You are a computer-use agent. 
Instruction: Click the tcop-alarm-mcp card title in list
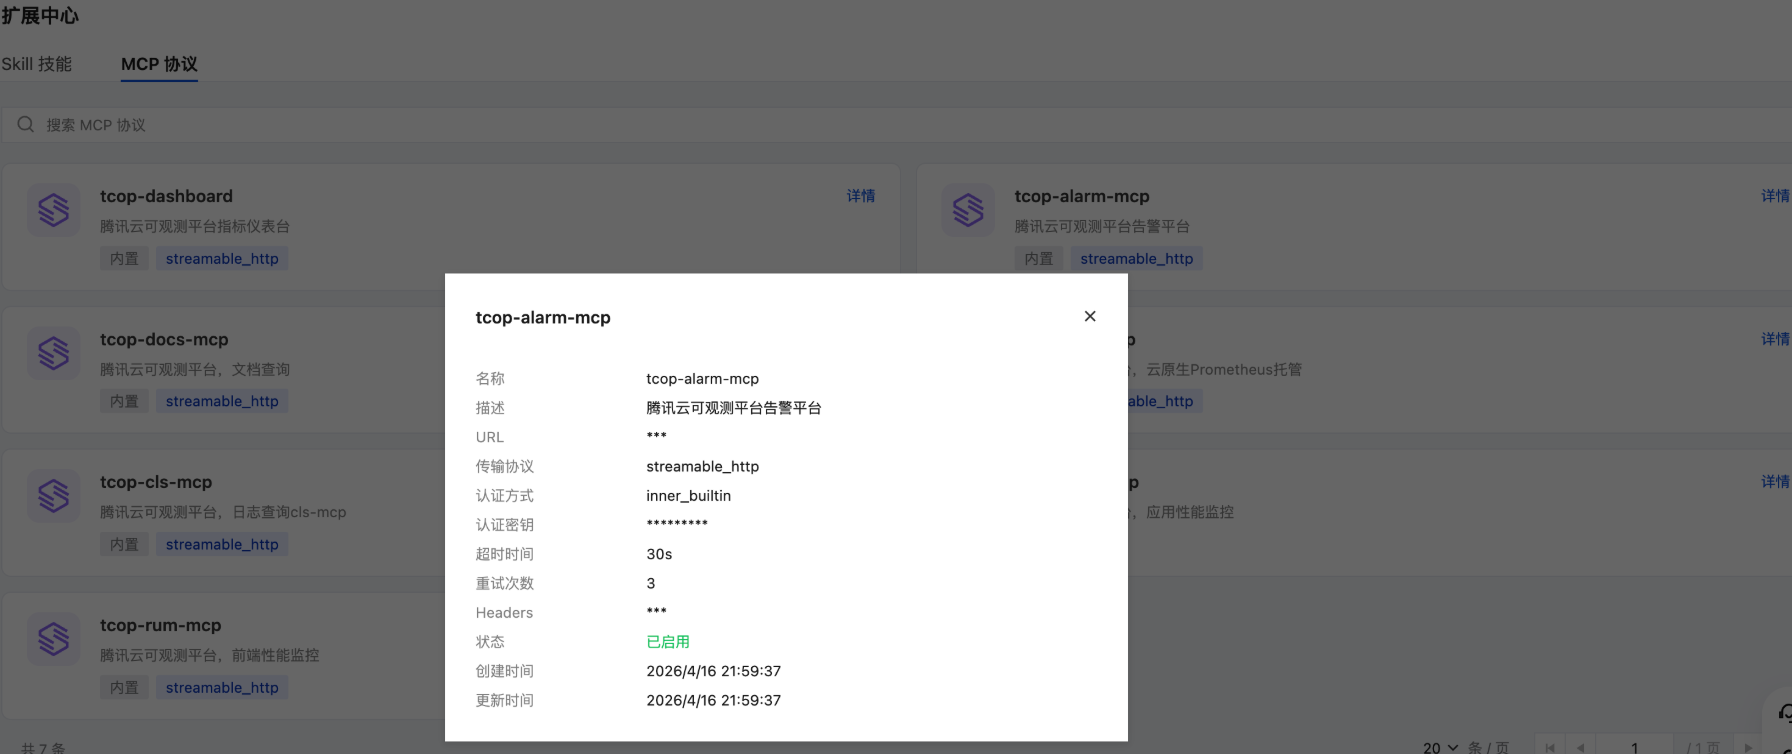(1082, 196)
